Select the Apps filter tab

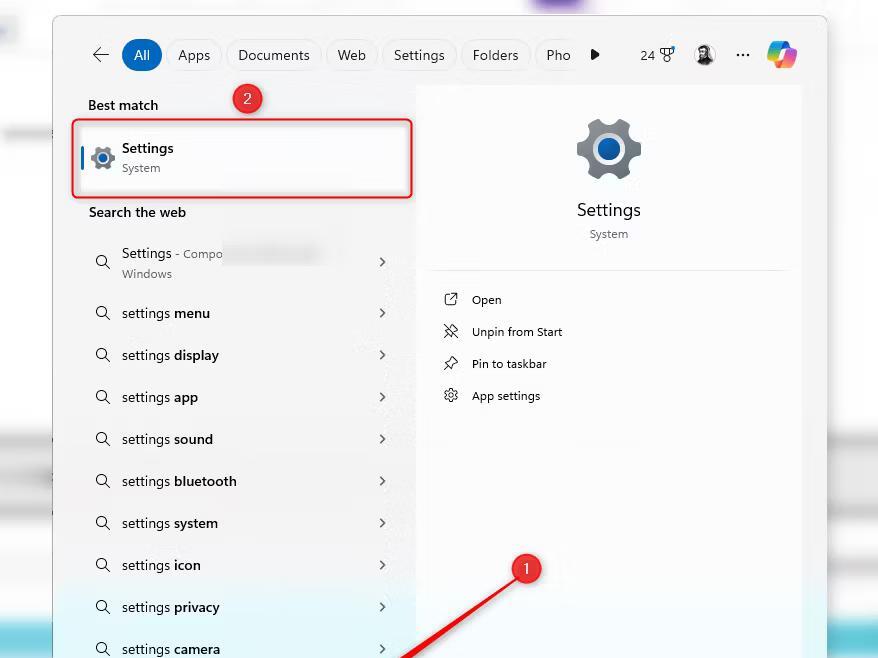pyautogui.click(x=193, y=55)
